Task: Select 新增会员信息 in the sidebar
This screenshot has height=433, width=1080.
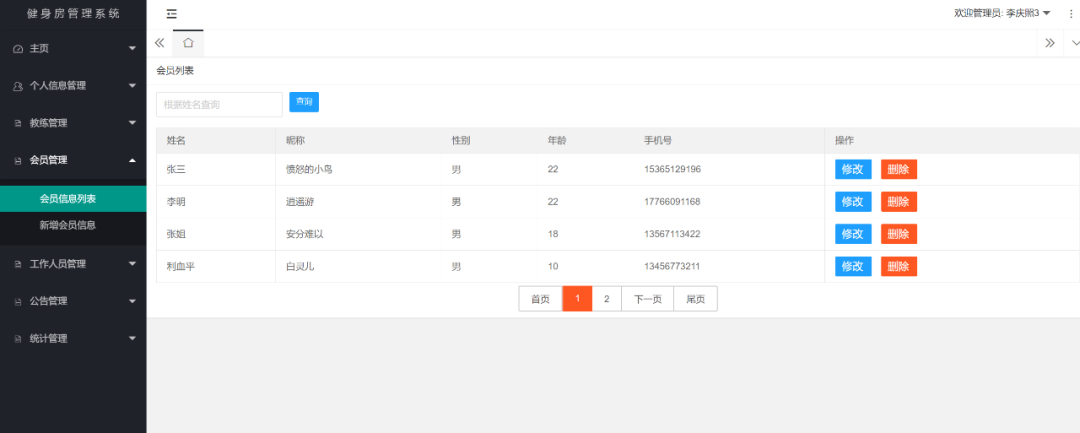Action: (68, 225)
